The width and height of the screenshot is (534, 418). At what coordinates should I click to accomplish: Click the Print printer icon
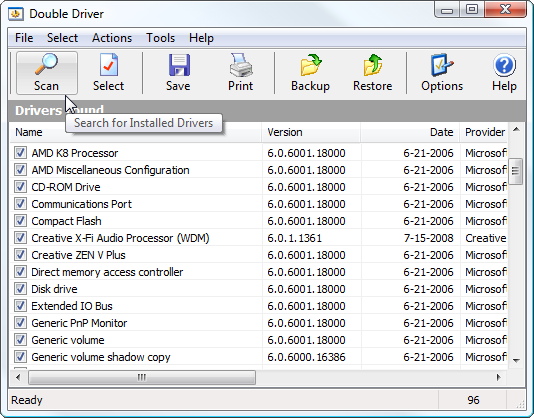pyautogui.click(x=241, y=64)
